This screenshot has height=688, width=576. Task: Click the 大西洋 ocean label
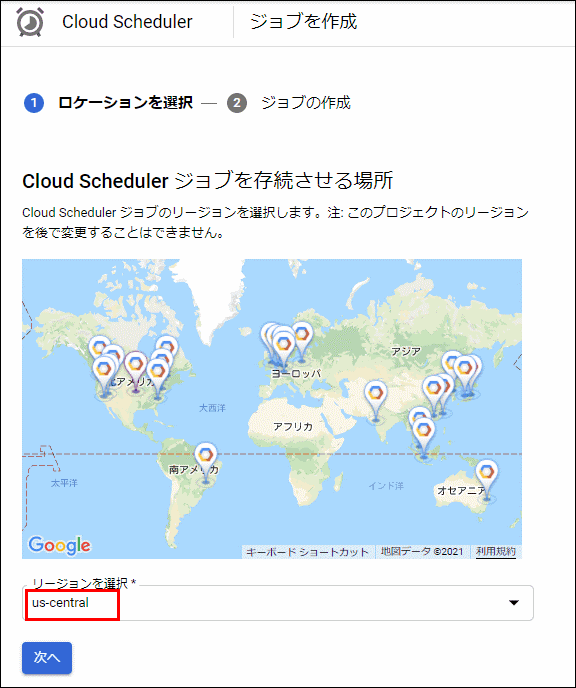click(x=212, y=408)
